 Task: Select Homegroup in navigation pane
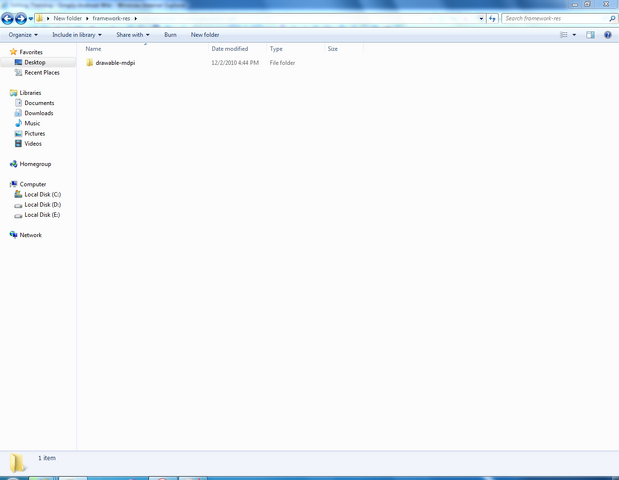pos(35,164)
